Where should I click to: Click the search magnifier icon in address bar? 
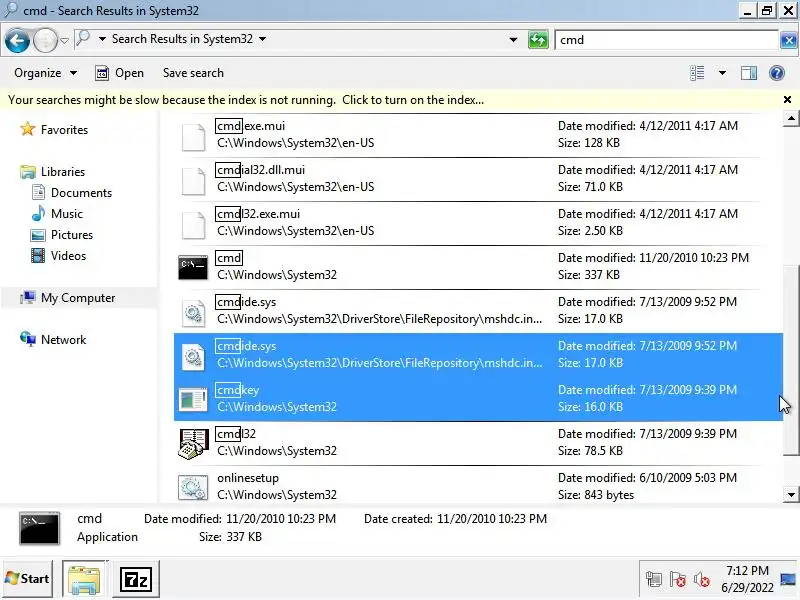tap(83, 39)
